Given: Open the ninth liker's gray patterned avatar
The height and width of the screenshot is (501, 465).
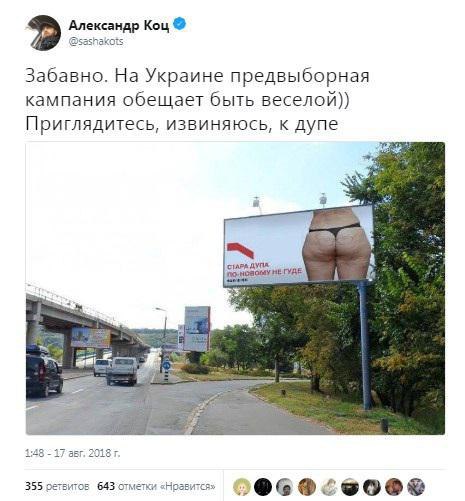Looking at the screenshot, I should point(416,487).
